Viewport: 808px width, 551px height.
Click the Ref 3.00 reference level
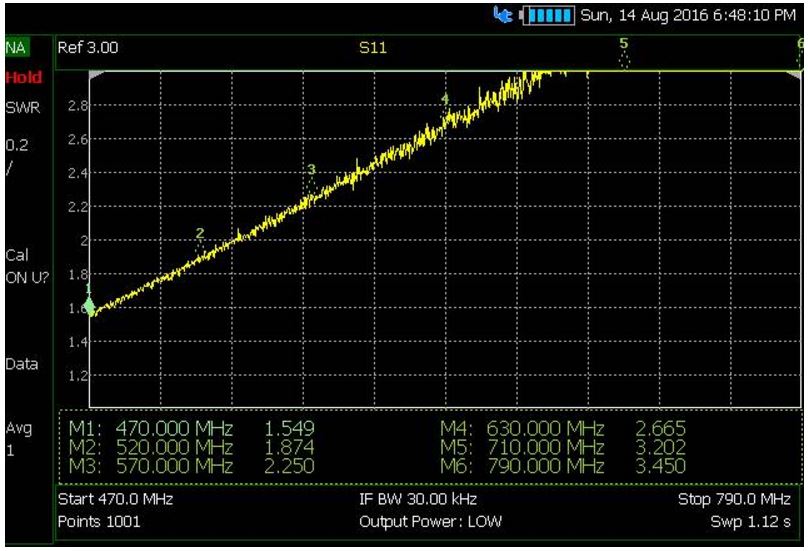tap(88, 48)
